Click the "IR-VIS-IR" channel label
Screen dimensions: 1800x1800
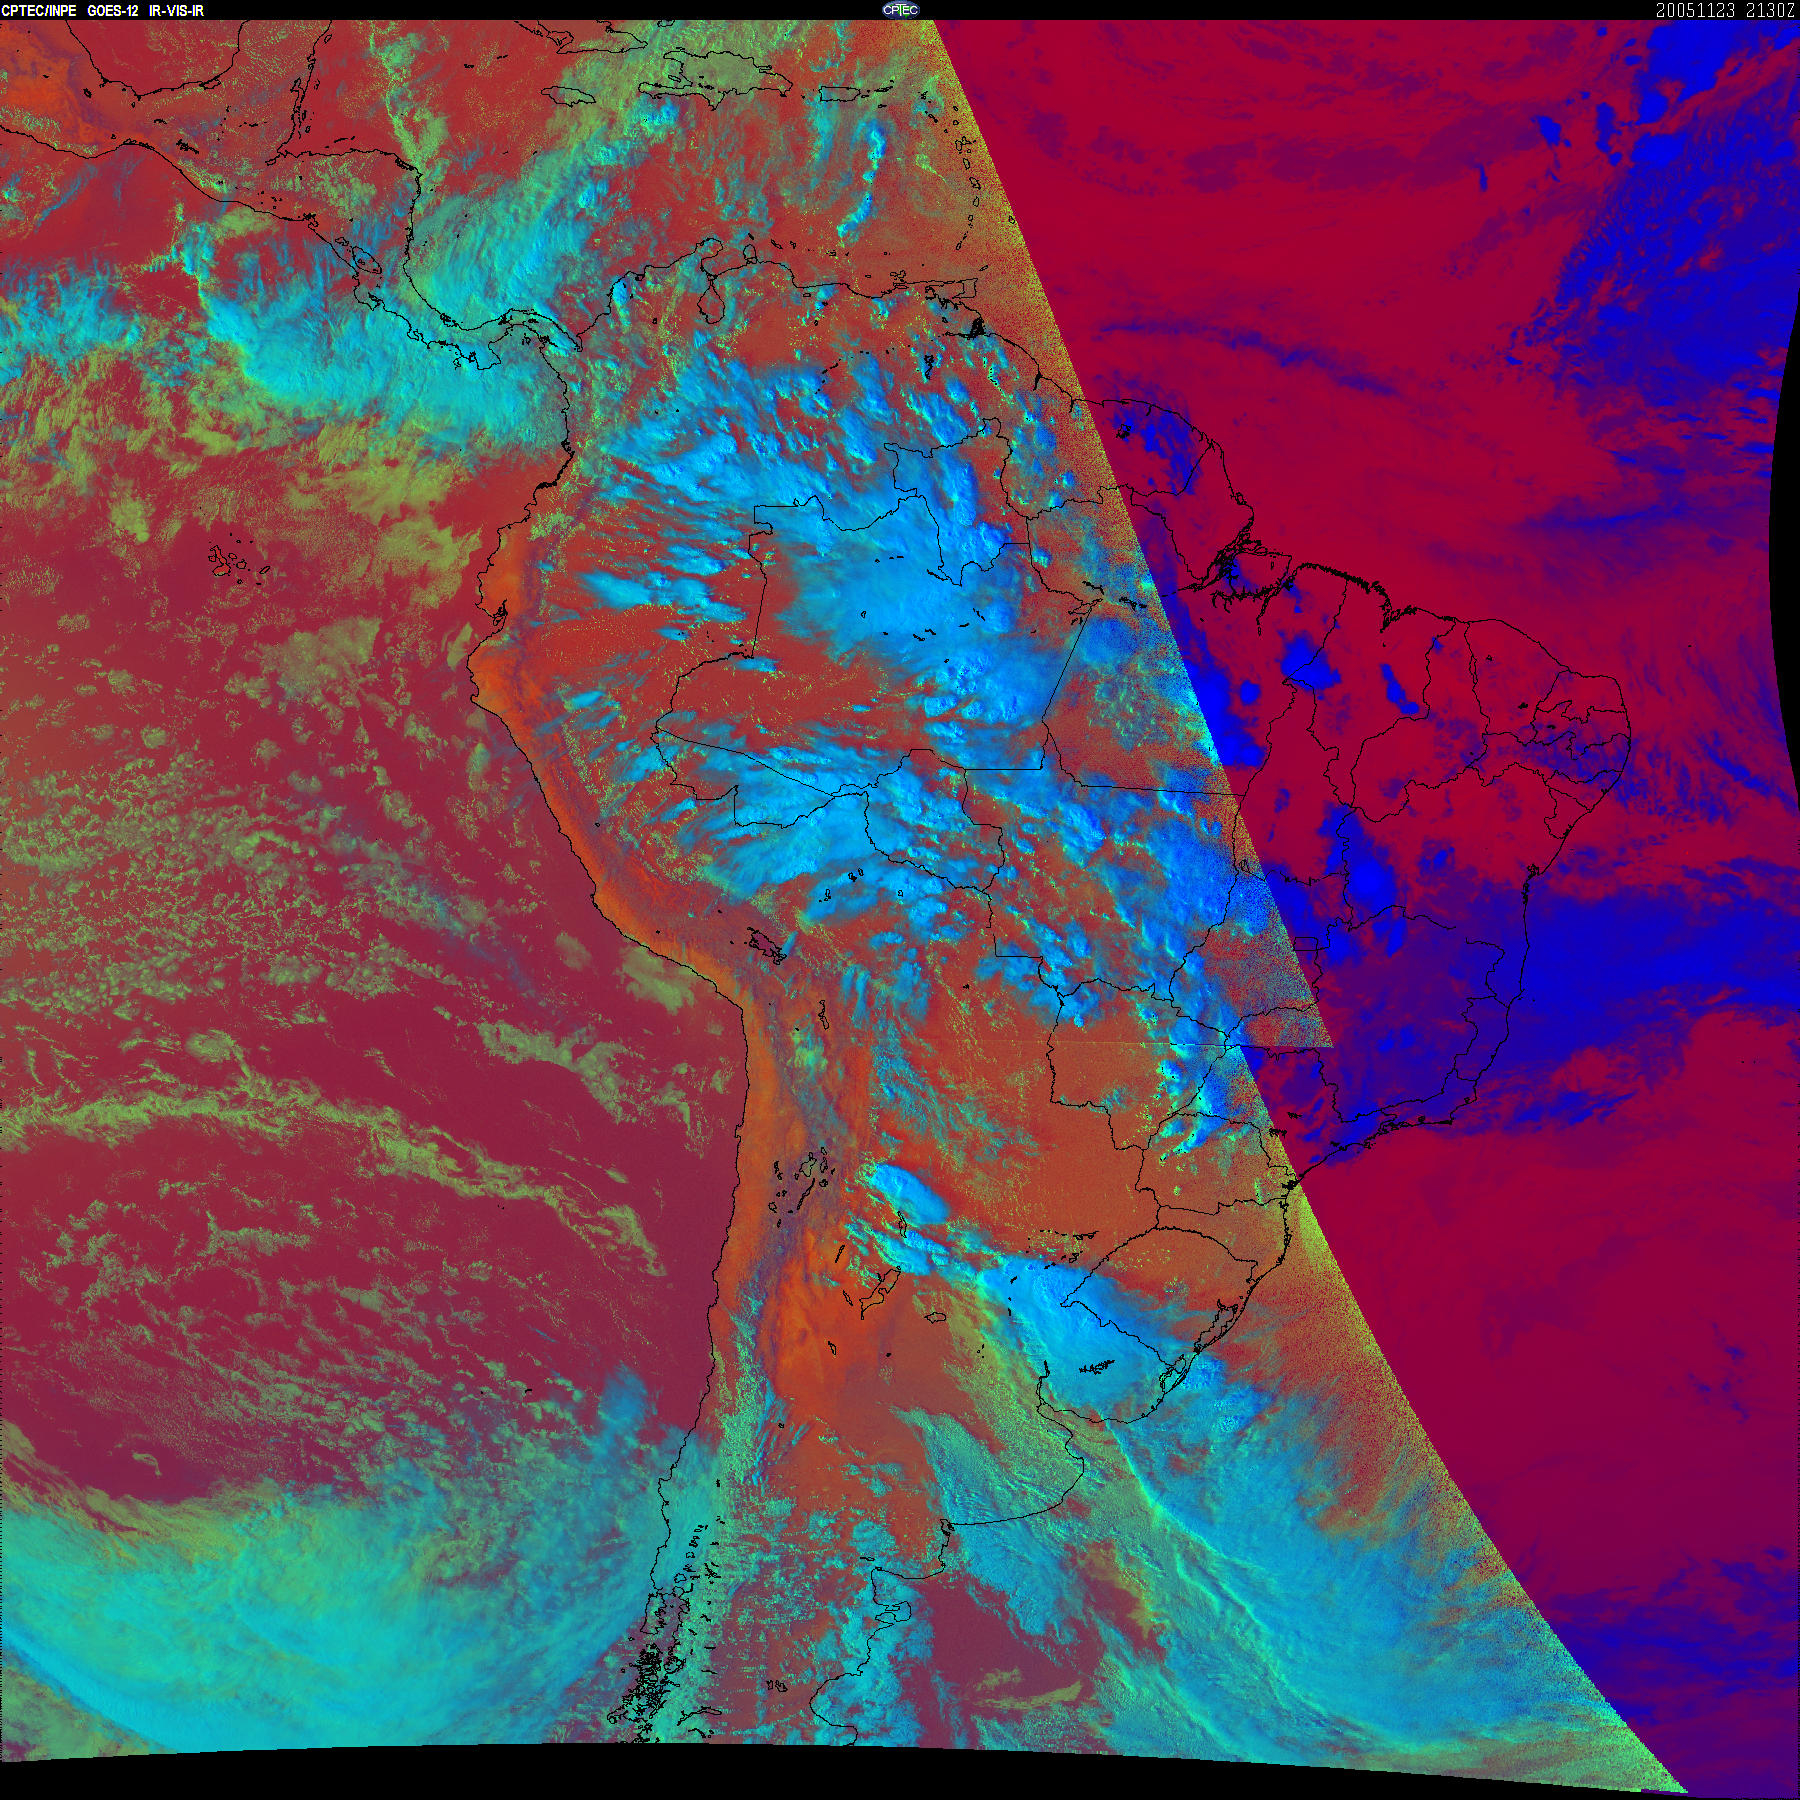click(175, 11)
